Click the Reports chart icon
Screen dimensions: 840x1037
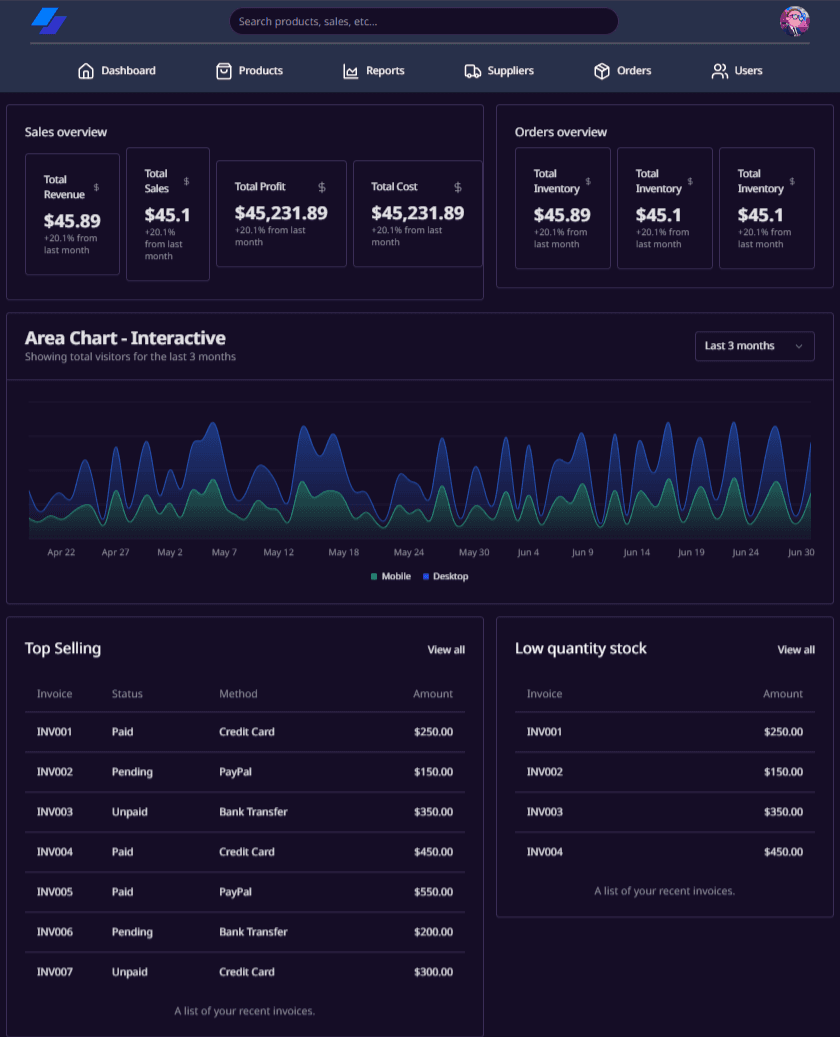(x=351, y=71)
